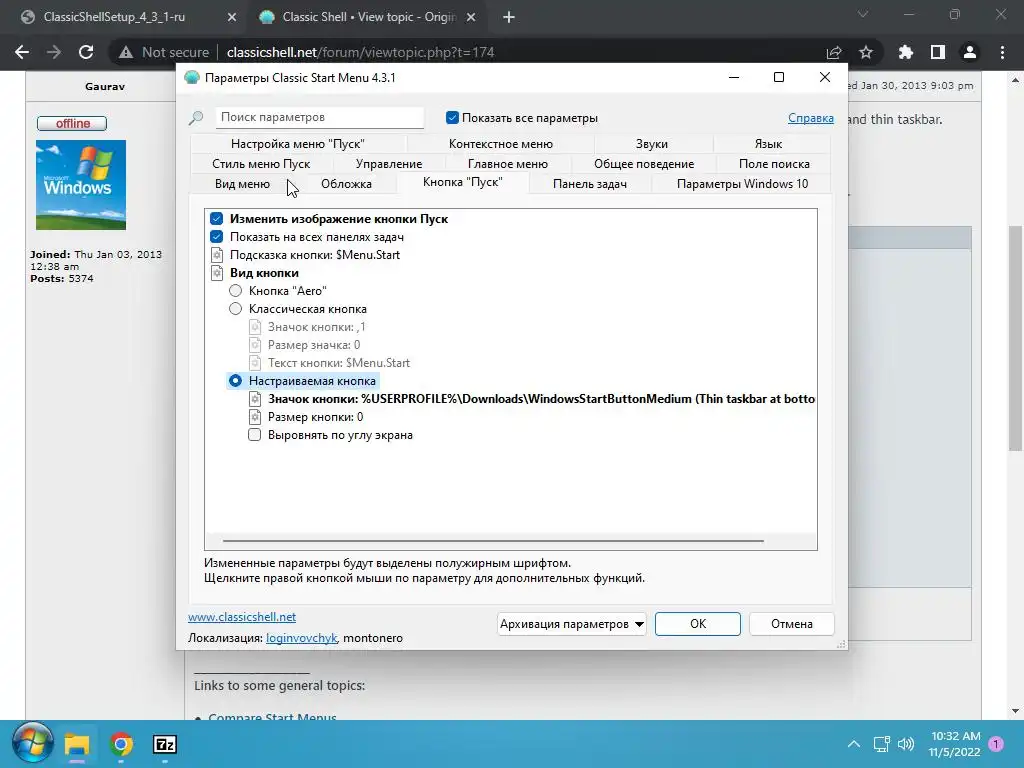The width and height of the screenshot is (1024, 768).
Task: Open the Chrome extensions puzzle icon
Action: pos(906,52)
